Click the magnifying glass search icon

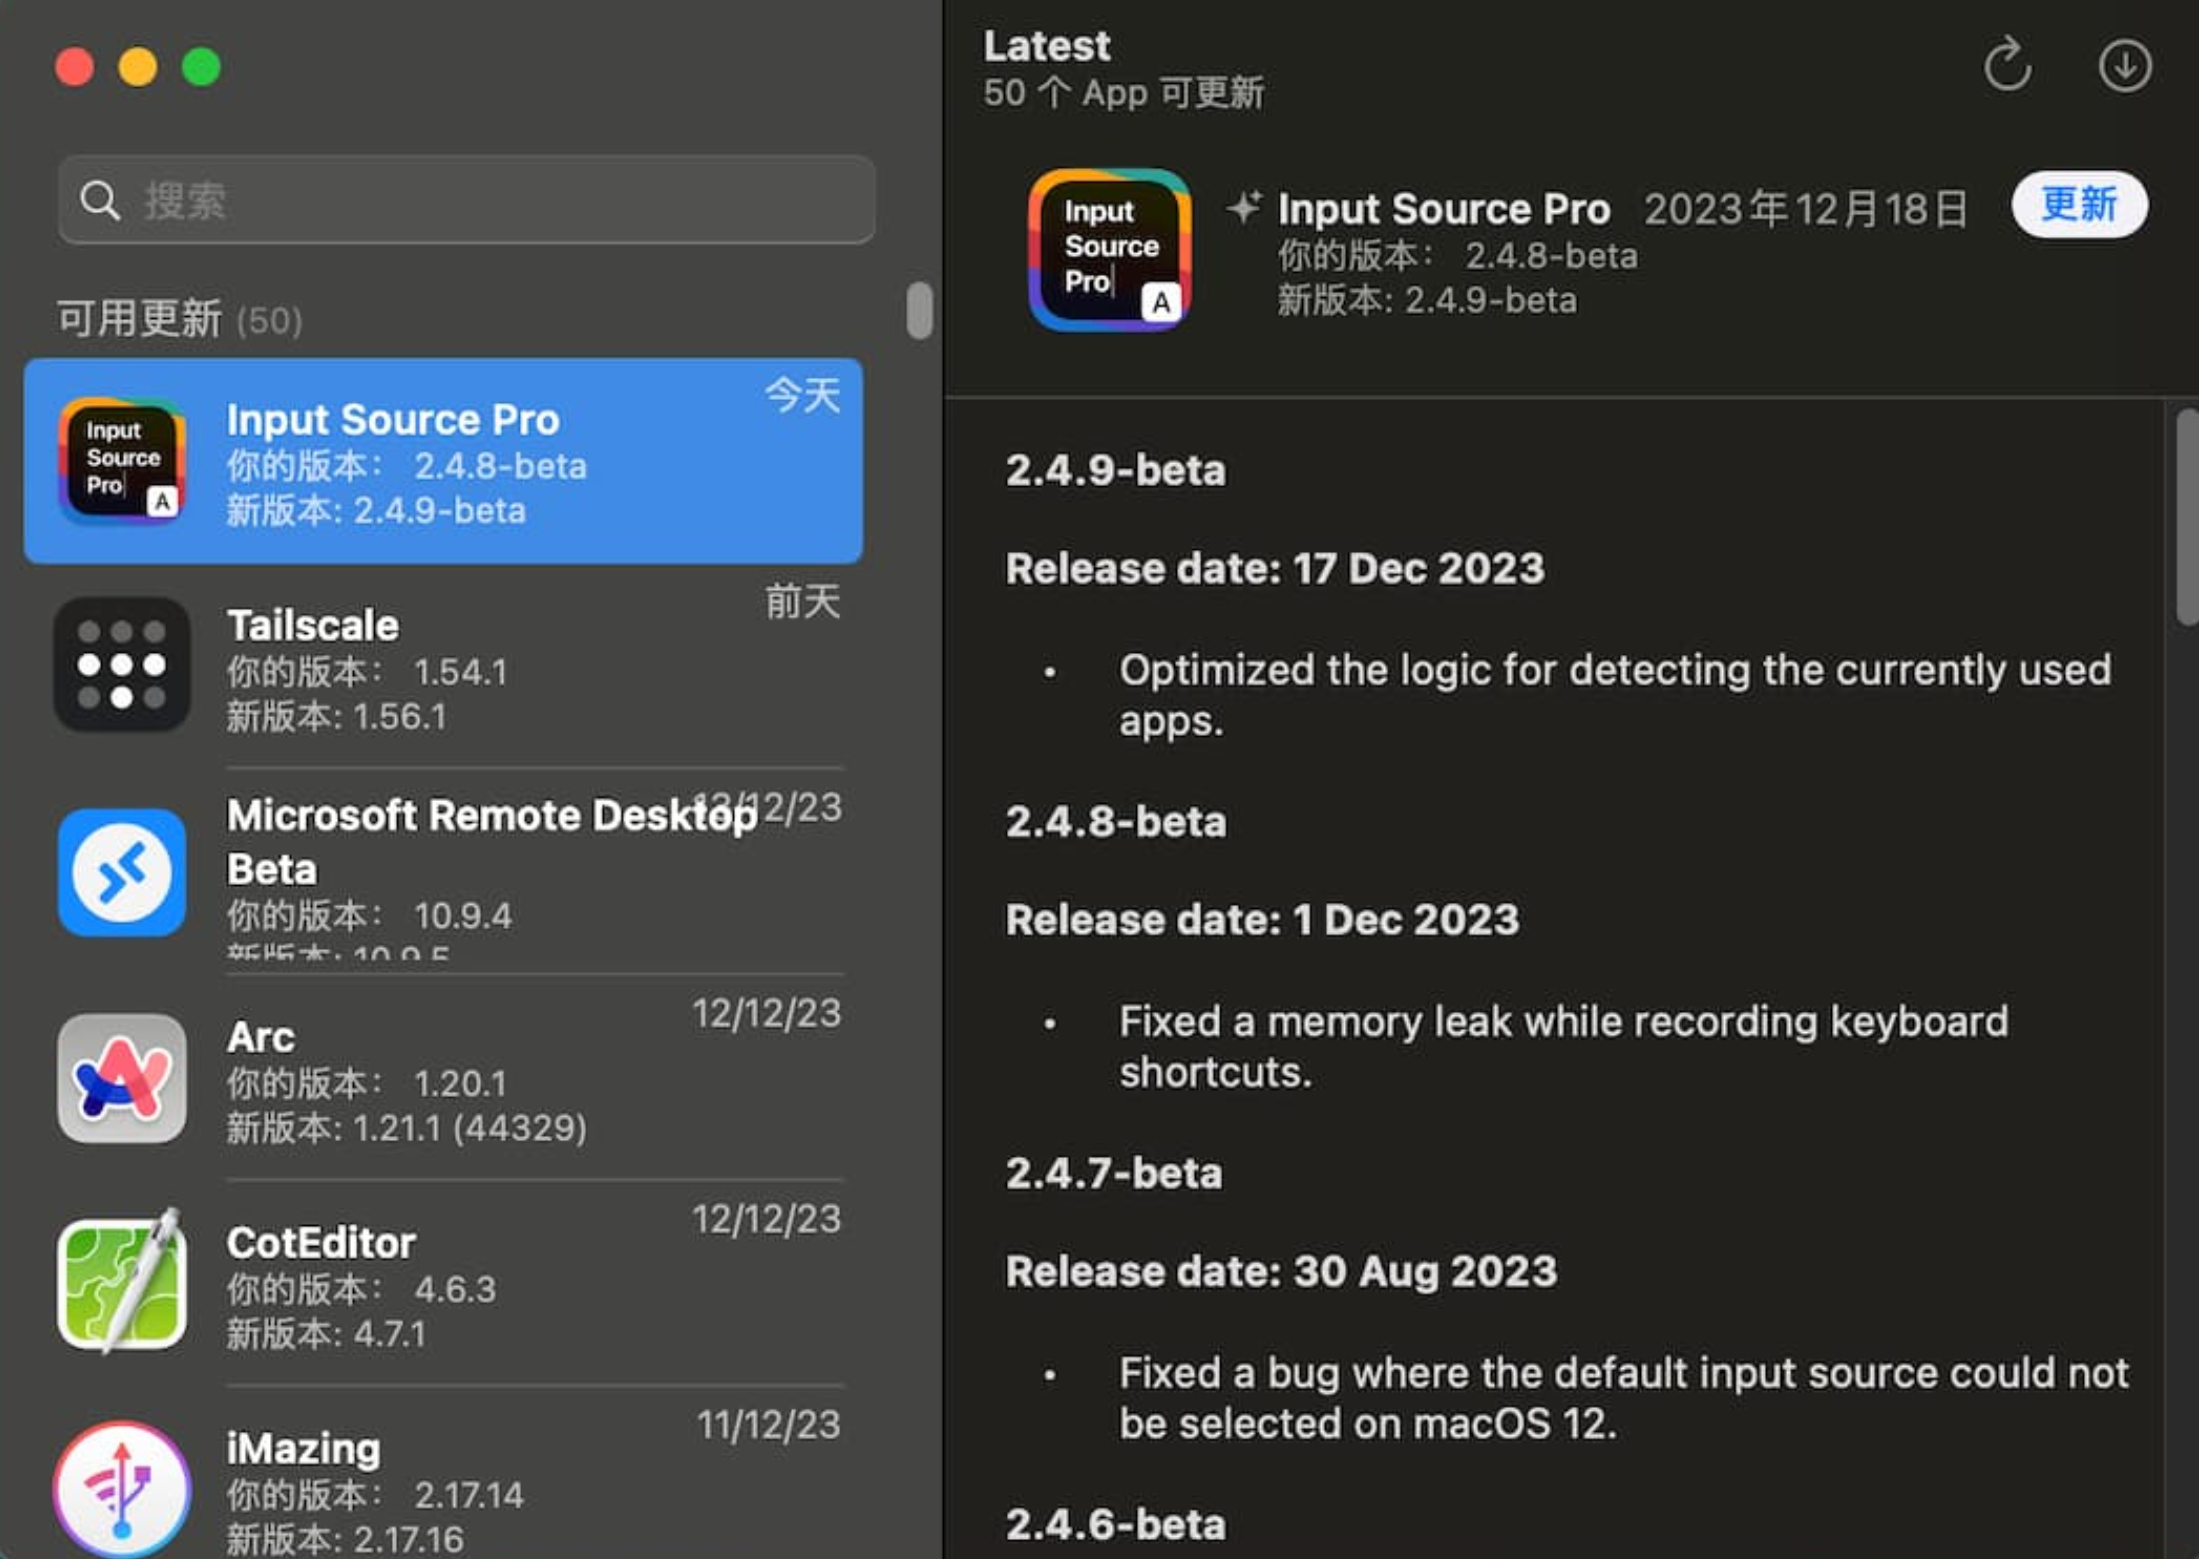pos(100,200)
